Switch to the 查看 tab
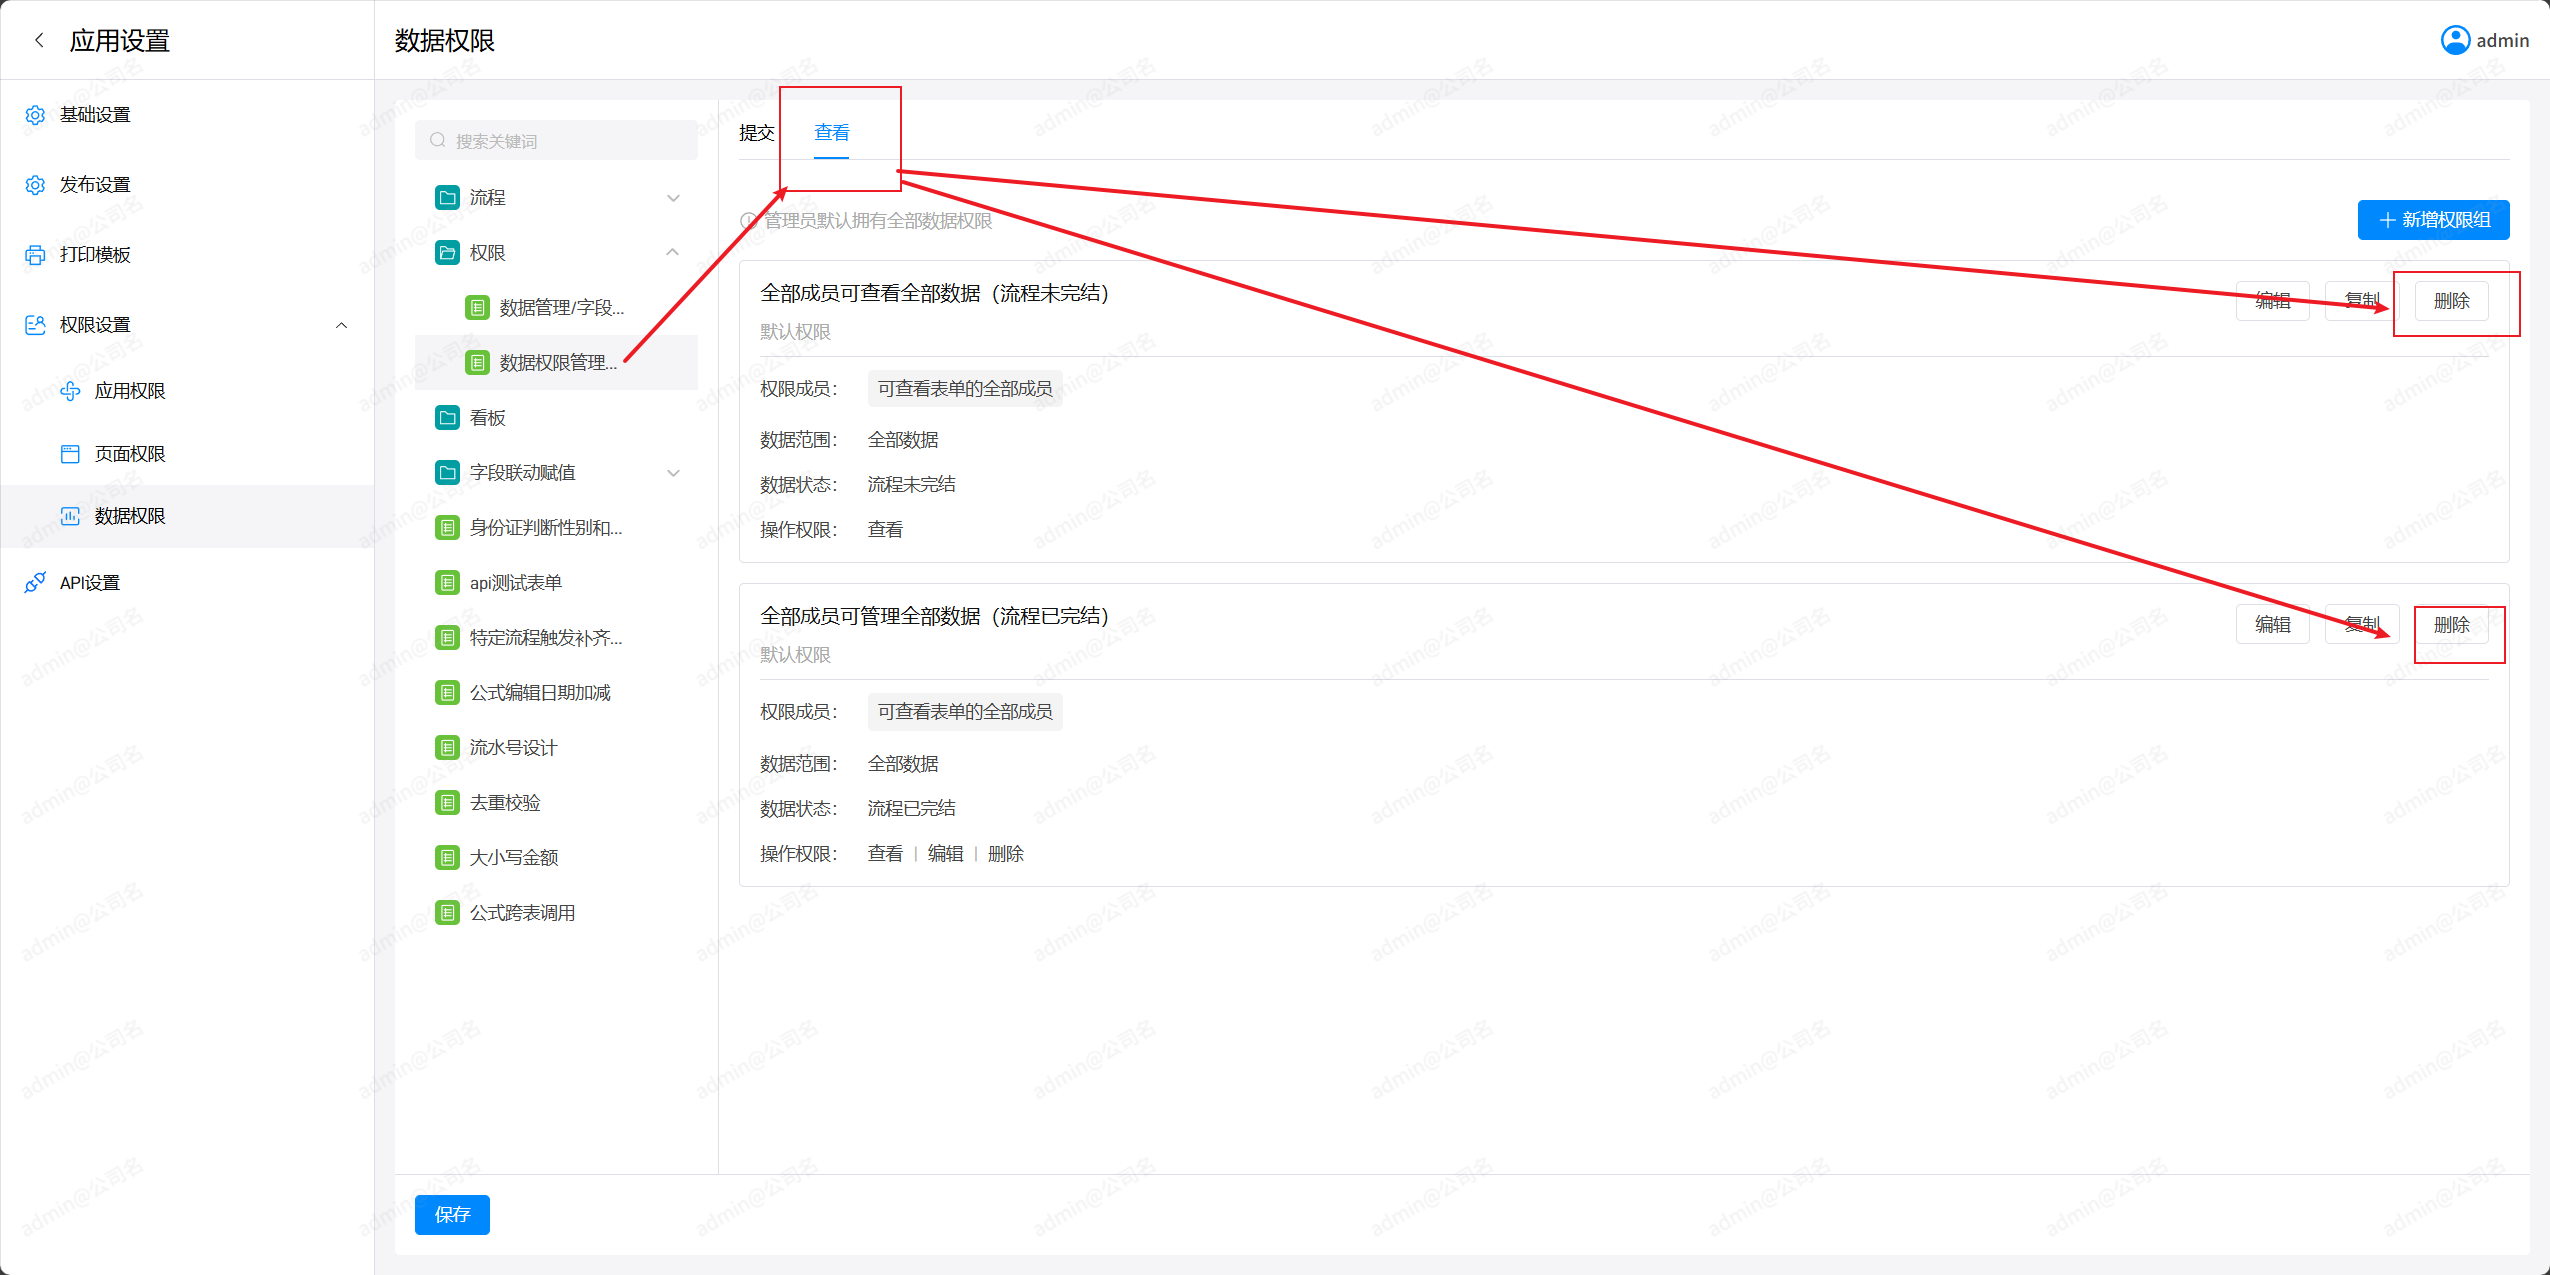 pyautogui.click(x=831, y=133)
